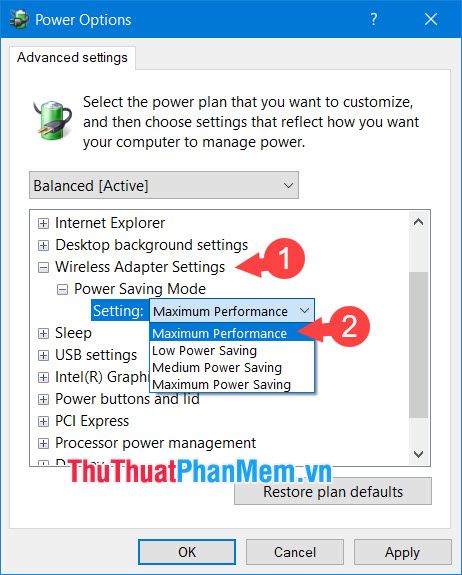
Task: Expand the Internet Explorer node
Action: [43, 223]
